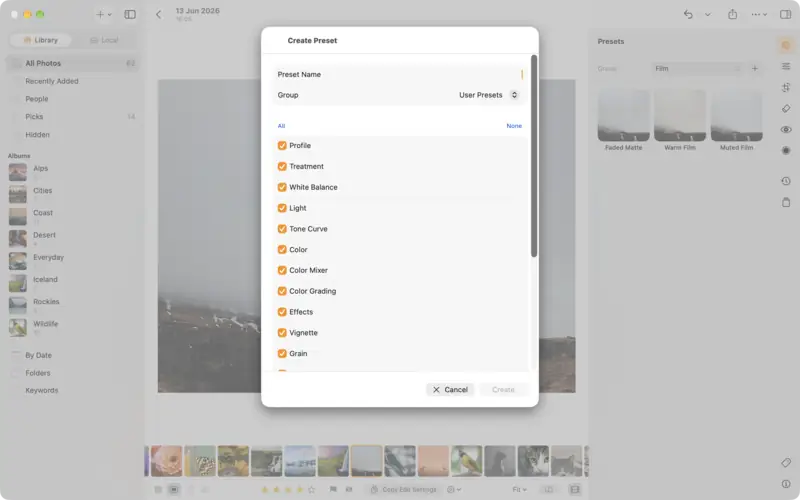Select Recently Added in sidebar
800x500 pixels.
(x=72, y=81)
